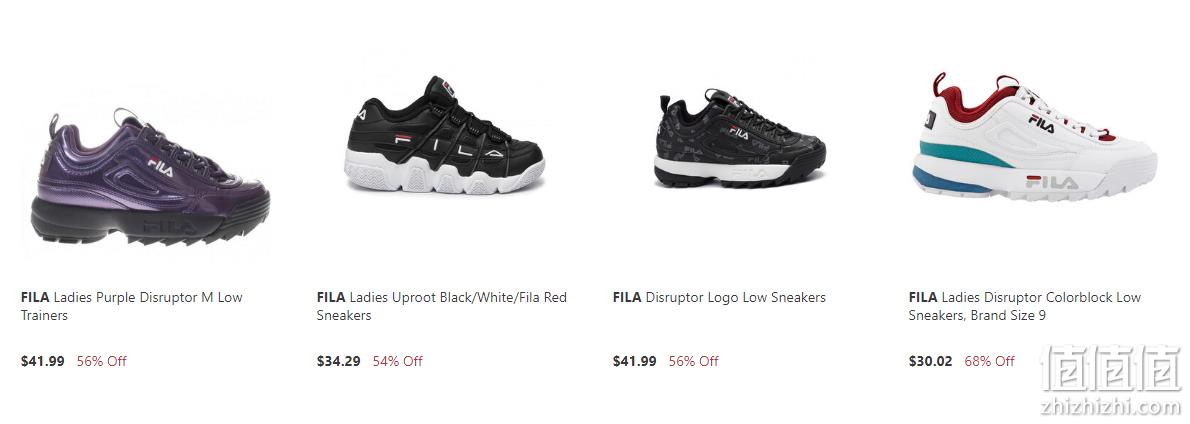The height and width of the screenshot is (424, 1190).
Task: Click the 68% Off discount label
Action: (990, 361)
